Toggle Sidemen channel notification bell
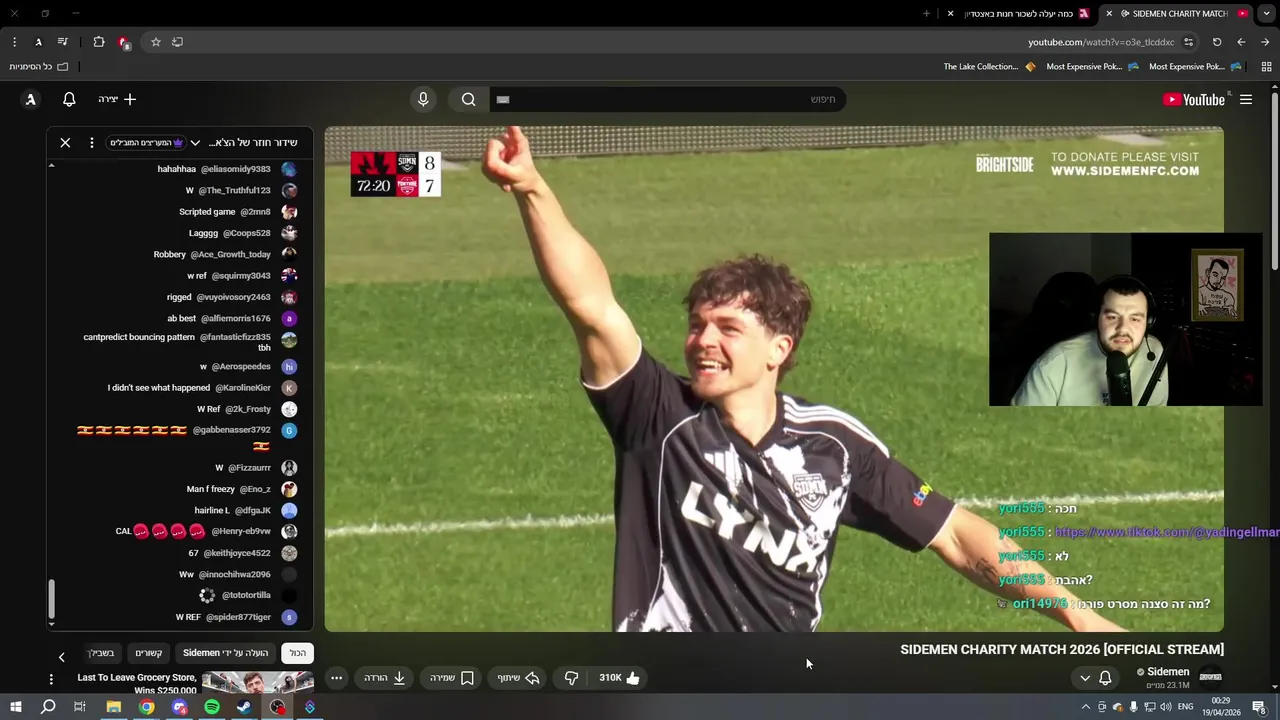 click(x=1105, y=678)
